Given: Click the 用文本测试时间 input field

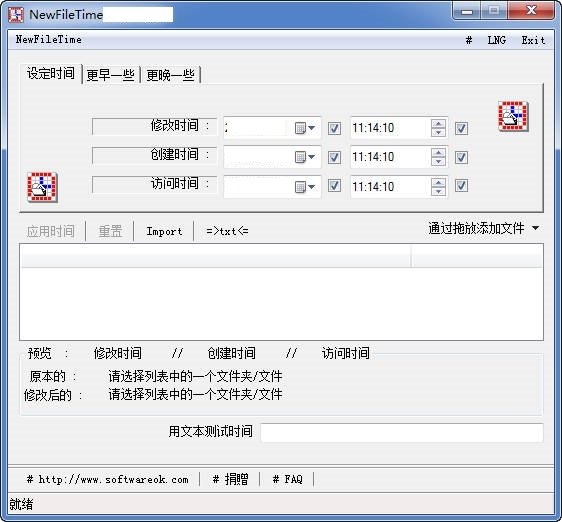Looking at the screenshot, I should click(402, 432).
